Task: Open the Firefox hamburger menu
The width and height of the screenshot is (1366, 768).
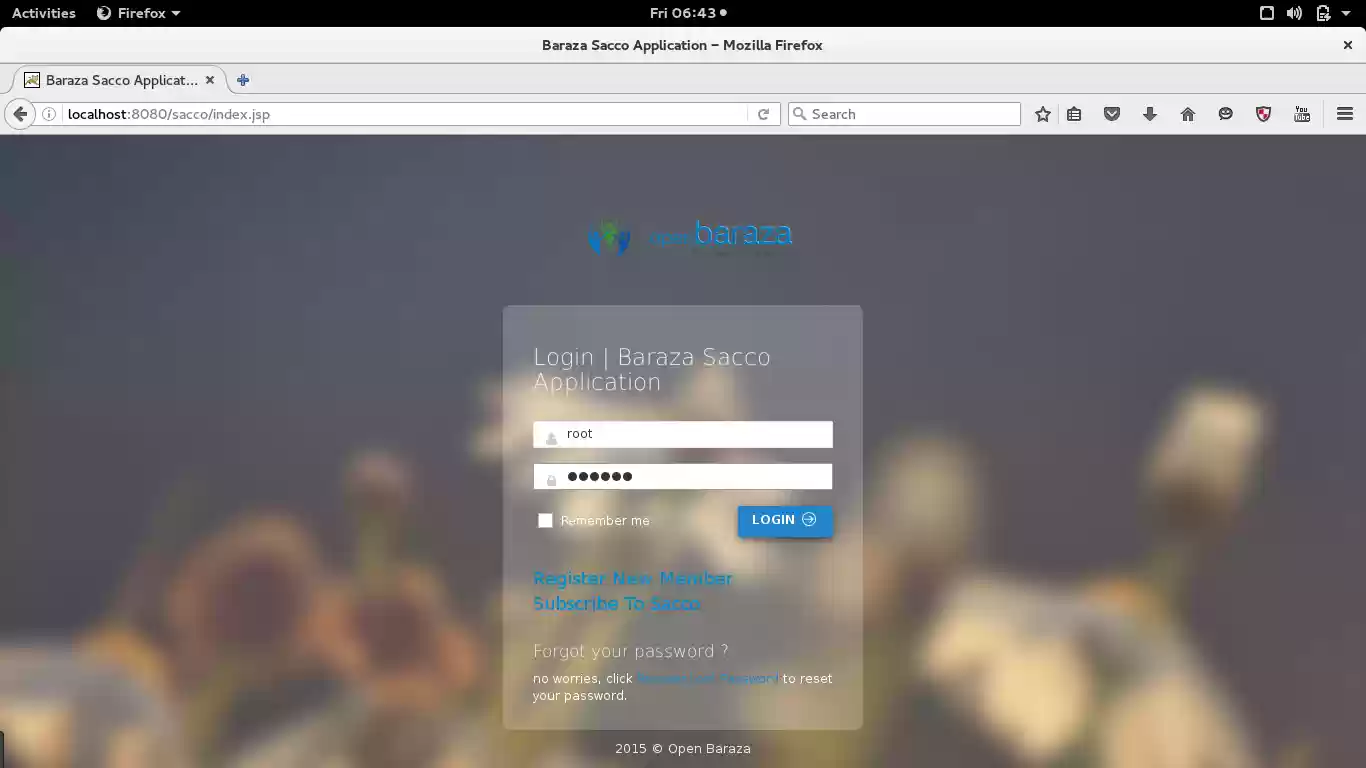Action: 1345,114
